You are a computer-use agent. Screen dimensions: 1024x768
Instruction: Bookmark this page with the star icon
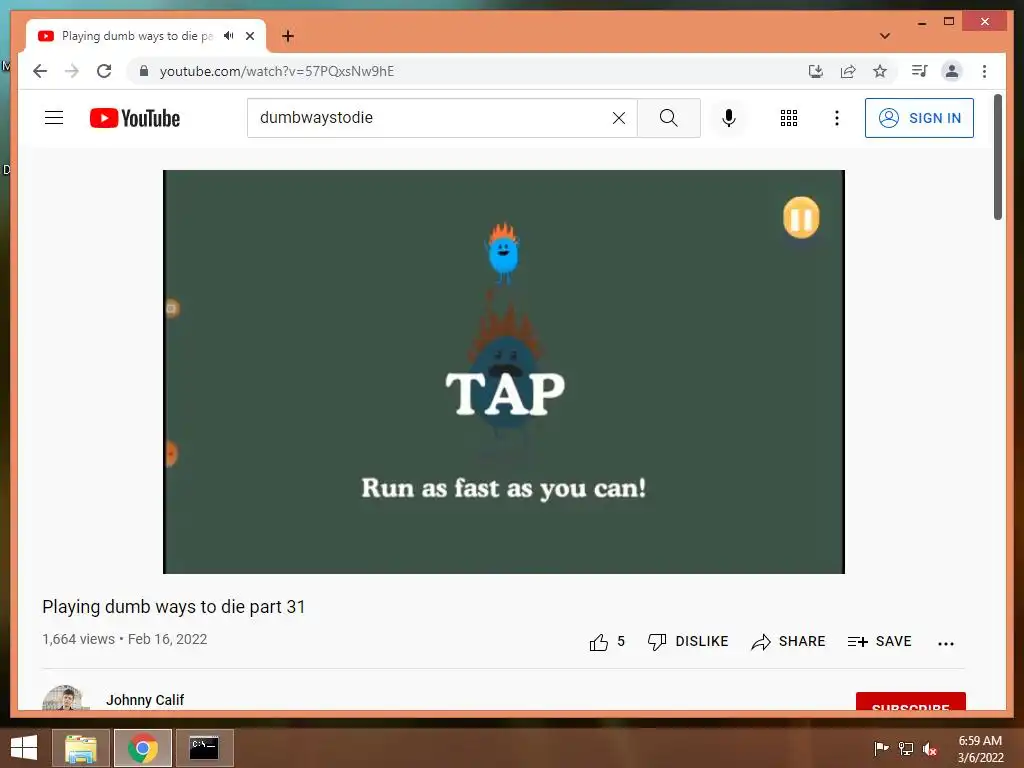tap(880, 71)
